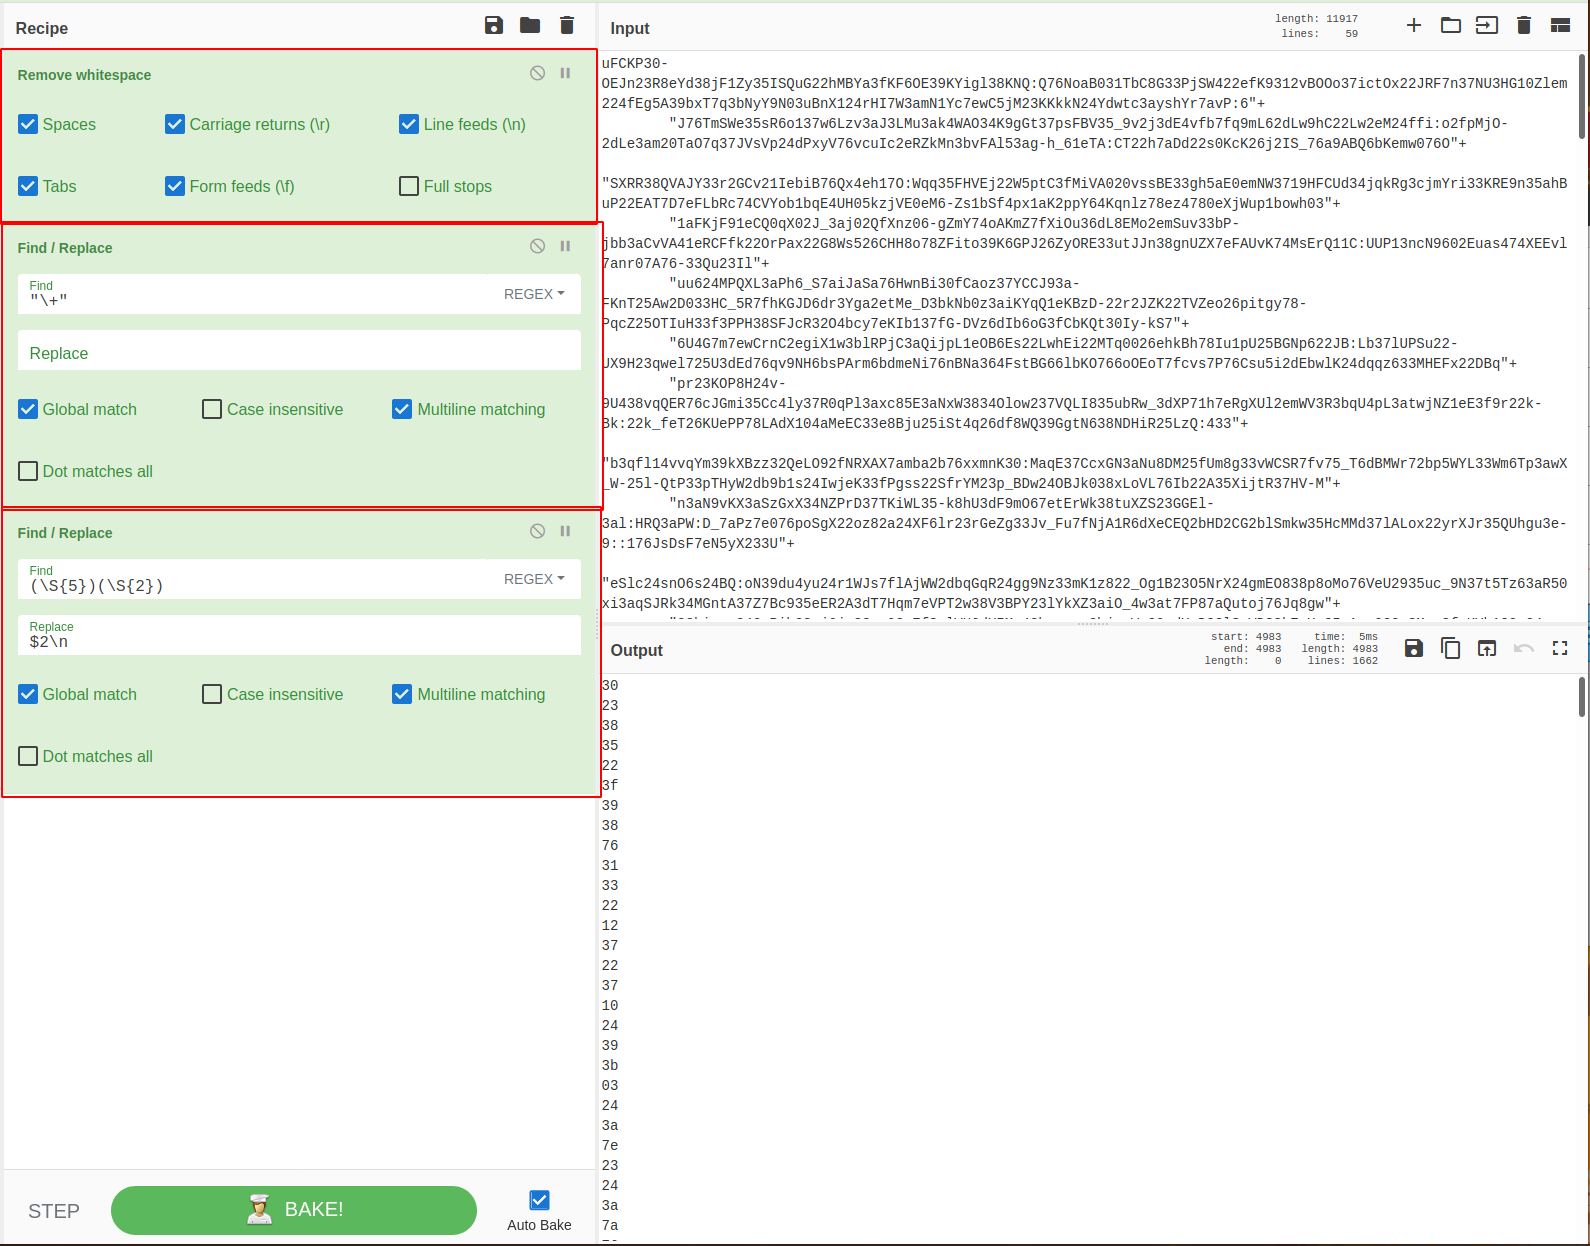Reset the input pane layout icon
The height and width of the screenshot is (1246, 1590).
coord(1560,26)
